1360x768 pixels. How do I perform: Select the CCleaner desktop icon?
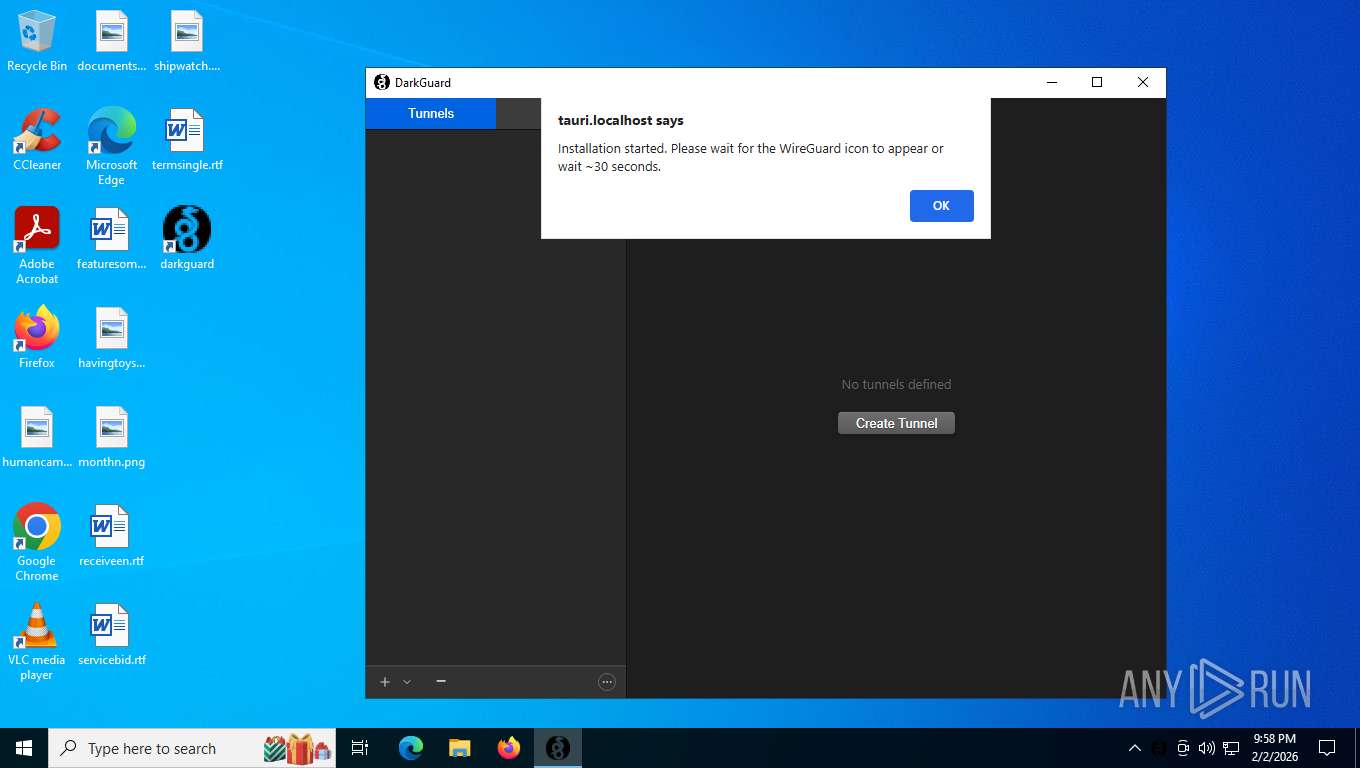37,139
